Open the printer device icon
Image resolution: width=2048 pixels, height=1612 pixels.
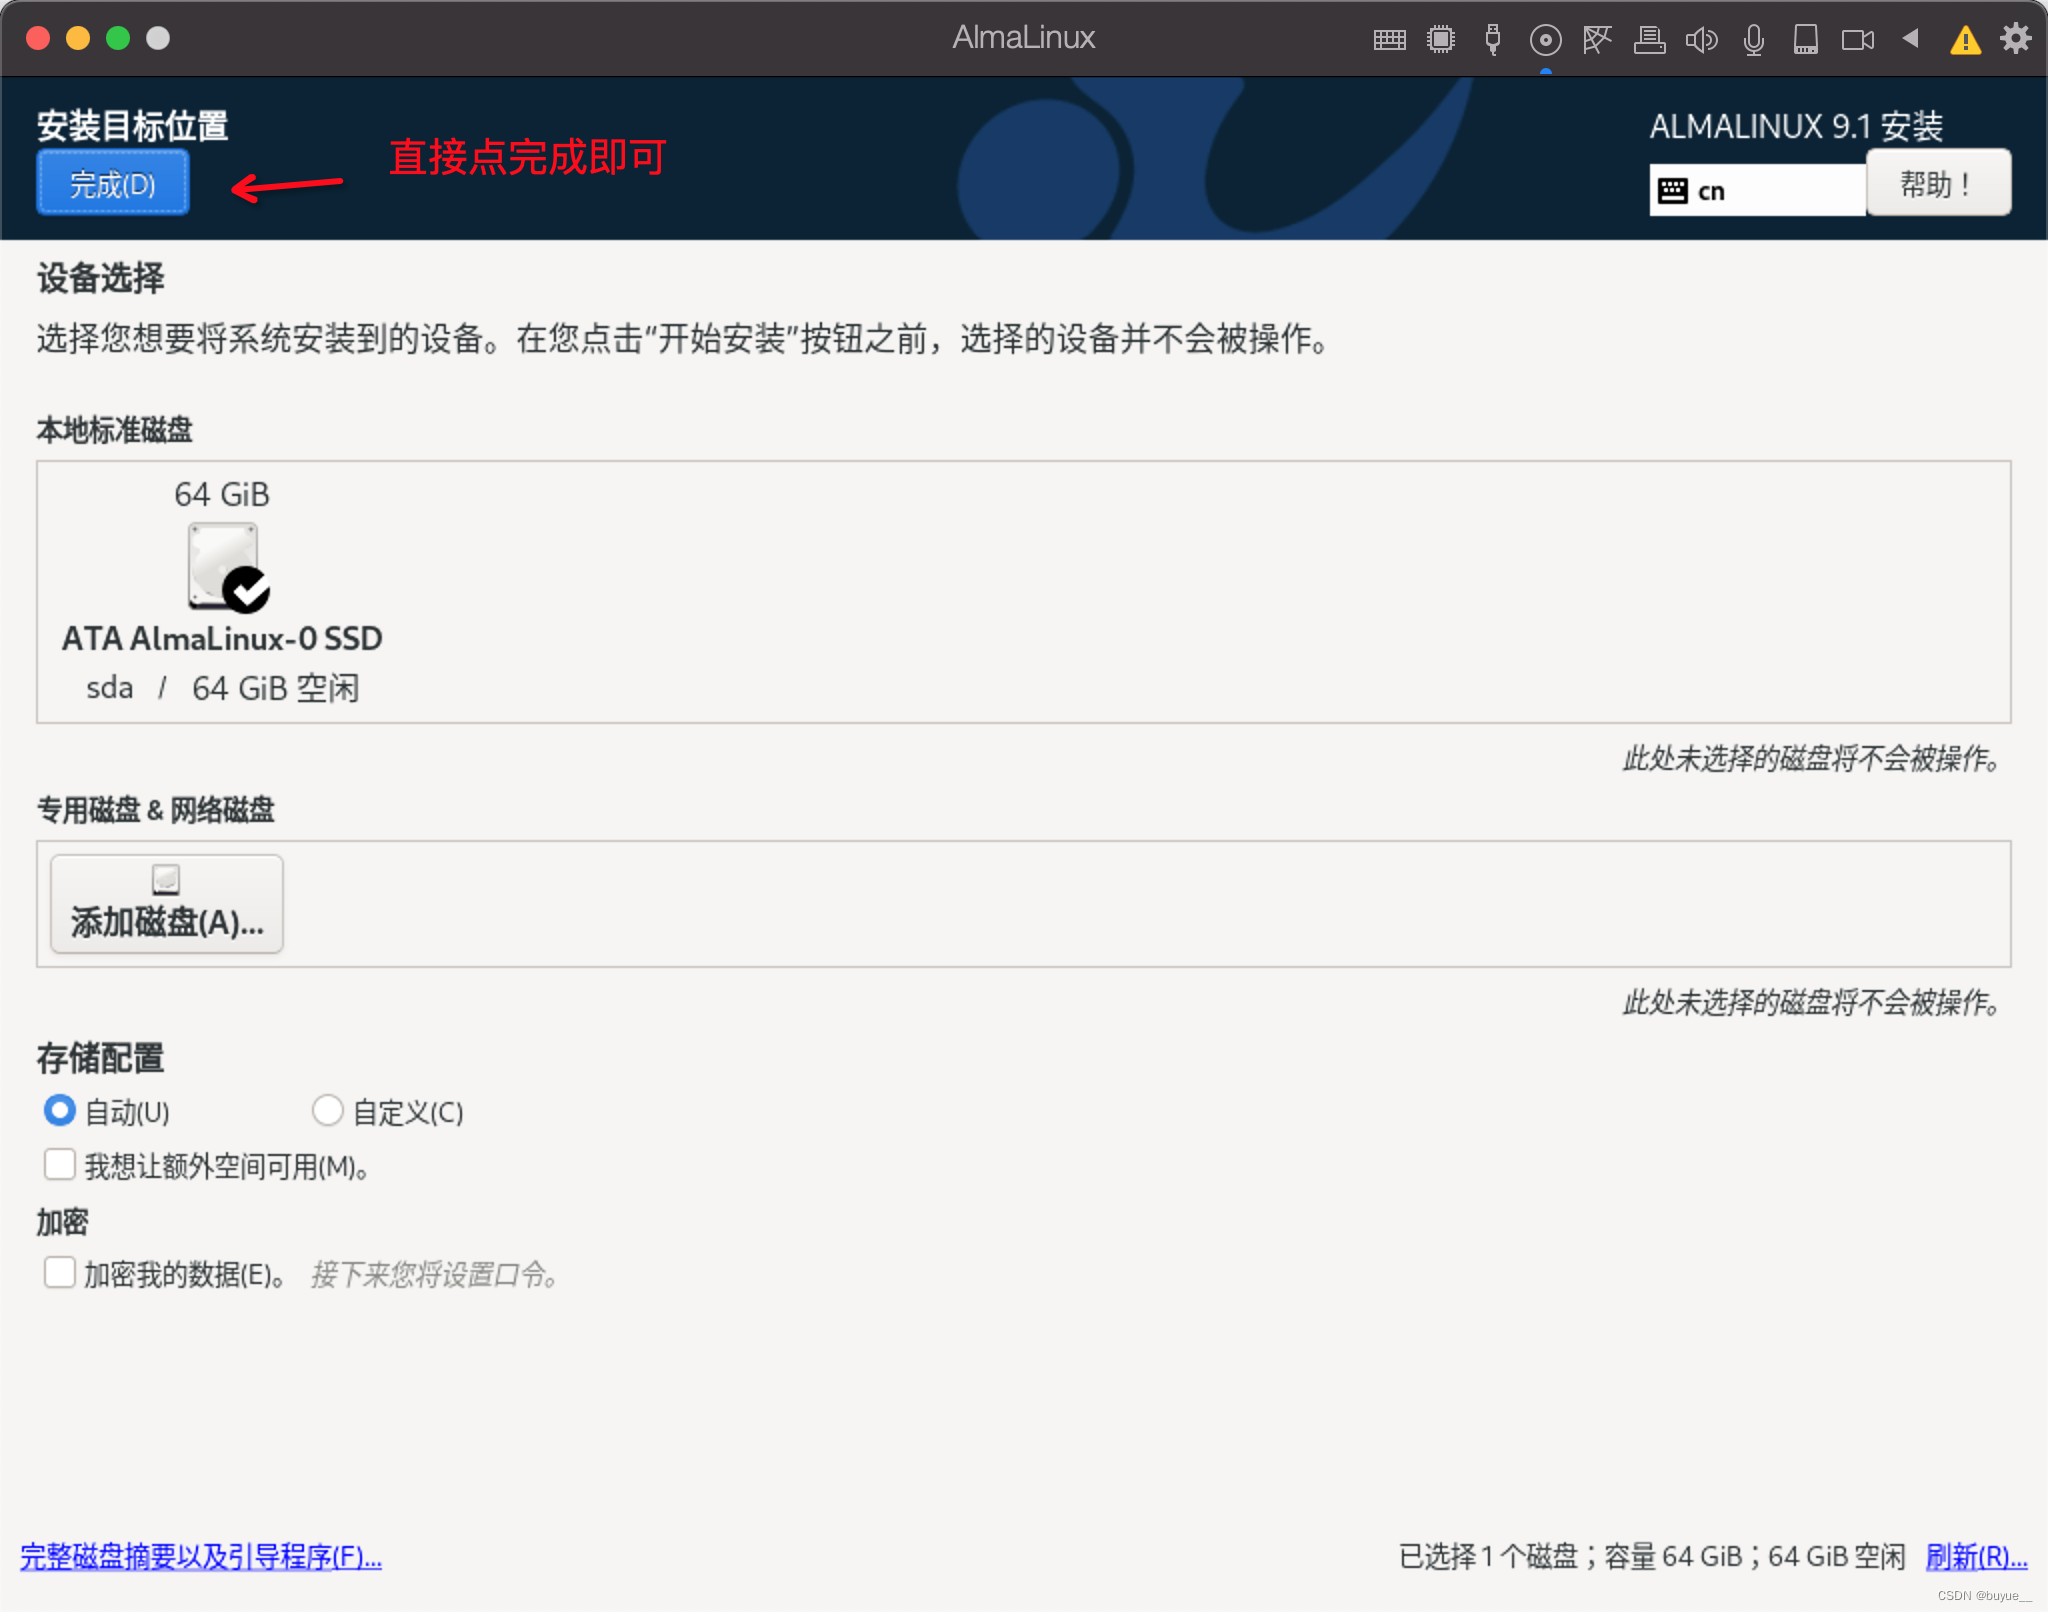1650,38
